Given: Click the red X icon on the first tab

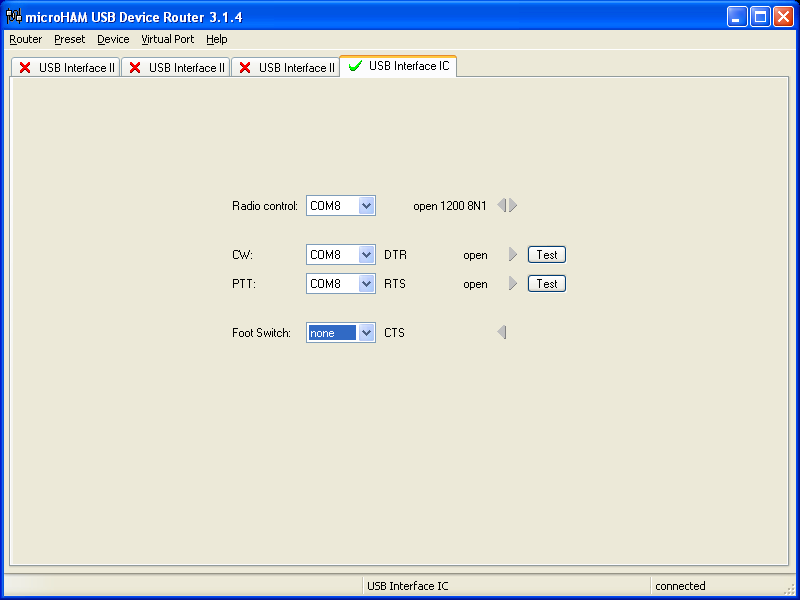Looking at the screenshot, I should point(25,68).
